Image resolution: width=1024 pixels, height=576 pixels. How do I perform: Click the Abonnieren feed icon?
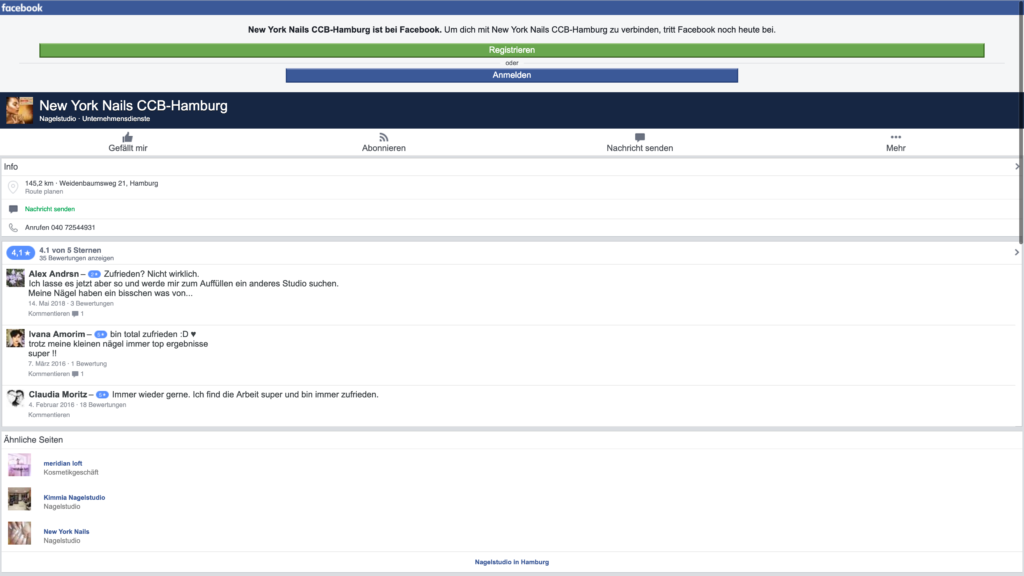(x=383, y=137)
